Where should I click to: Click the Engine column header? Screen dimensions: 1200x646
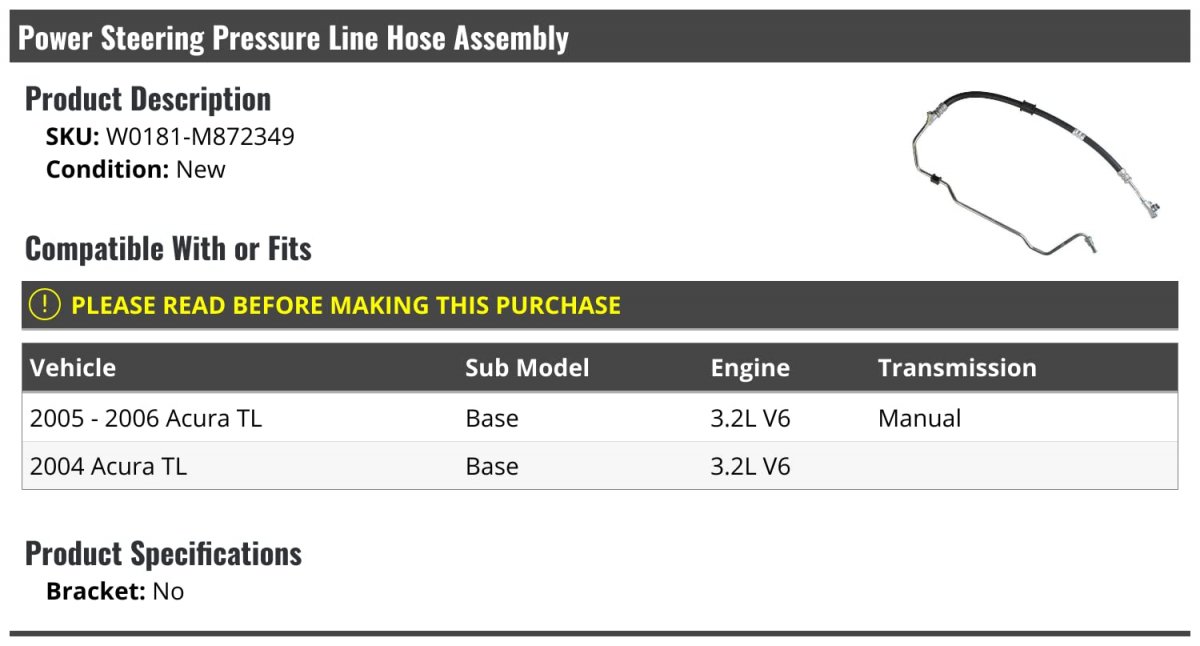750,368
